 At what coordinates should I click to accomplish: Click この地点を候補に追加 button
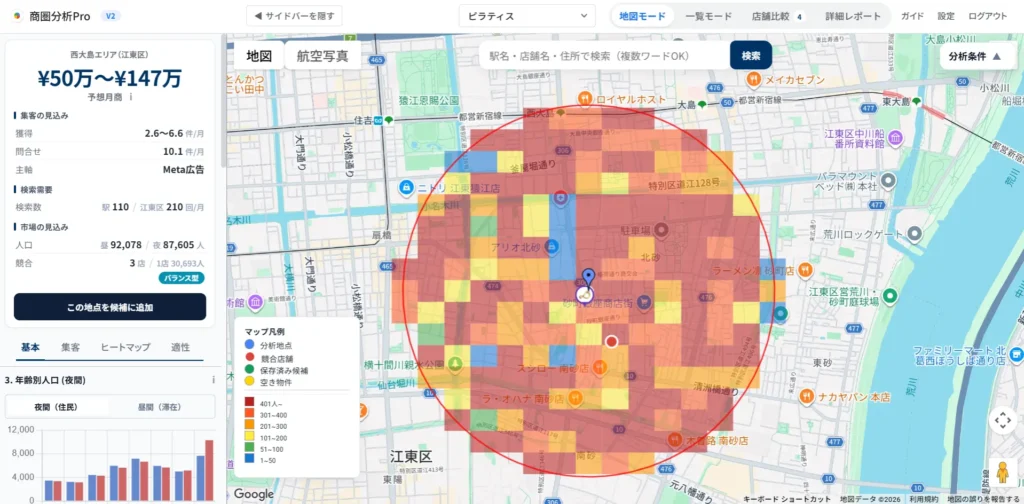(x=110, y=307)
